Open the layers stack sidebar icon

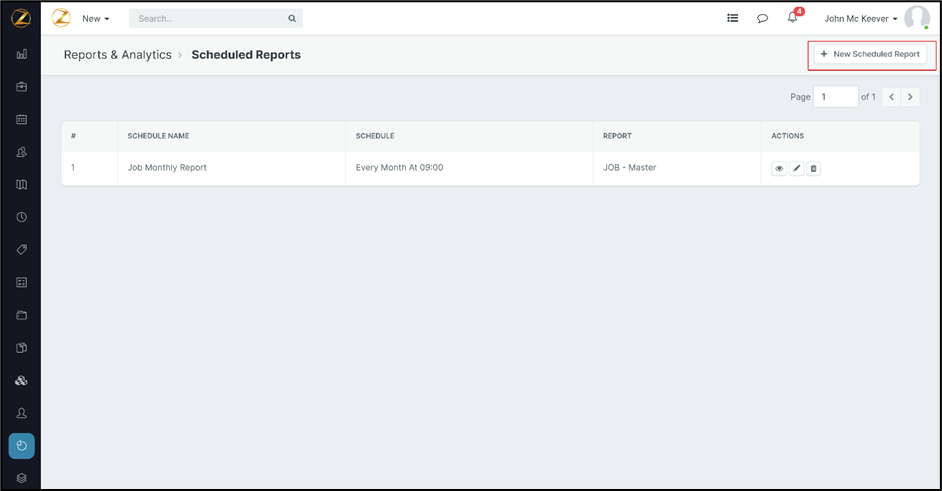(22, 478)
